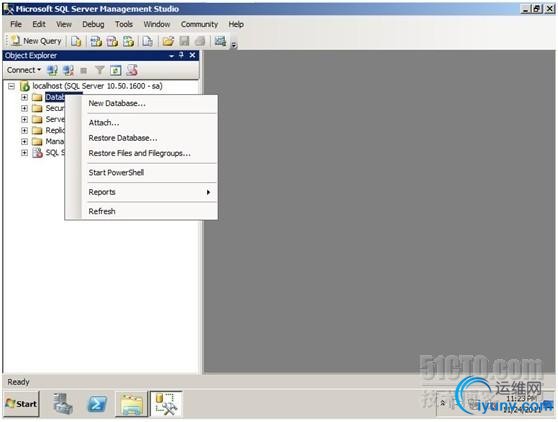Close the Object Explorer panel
This screenshot has width=558, height=422.
pos(192,55)
